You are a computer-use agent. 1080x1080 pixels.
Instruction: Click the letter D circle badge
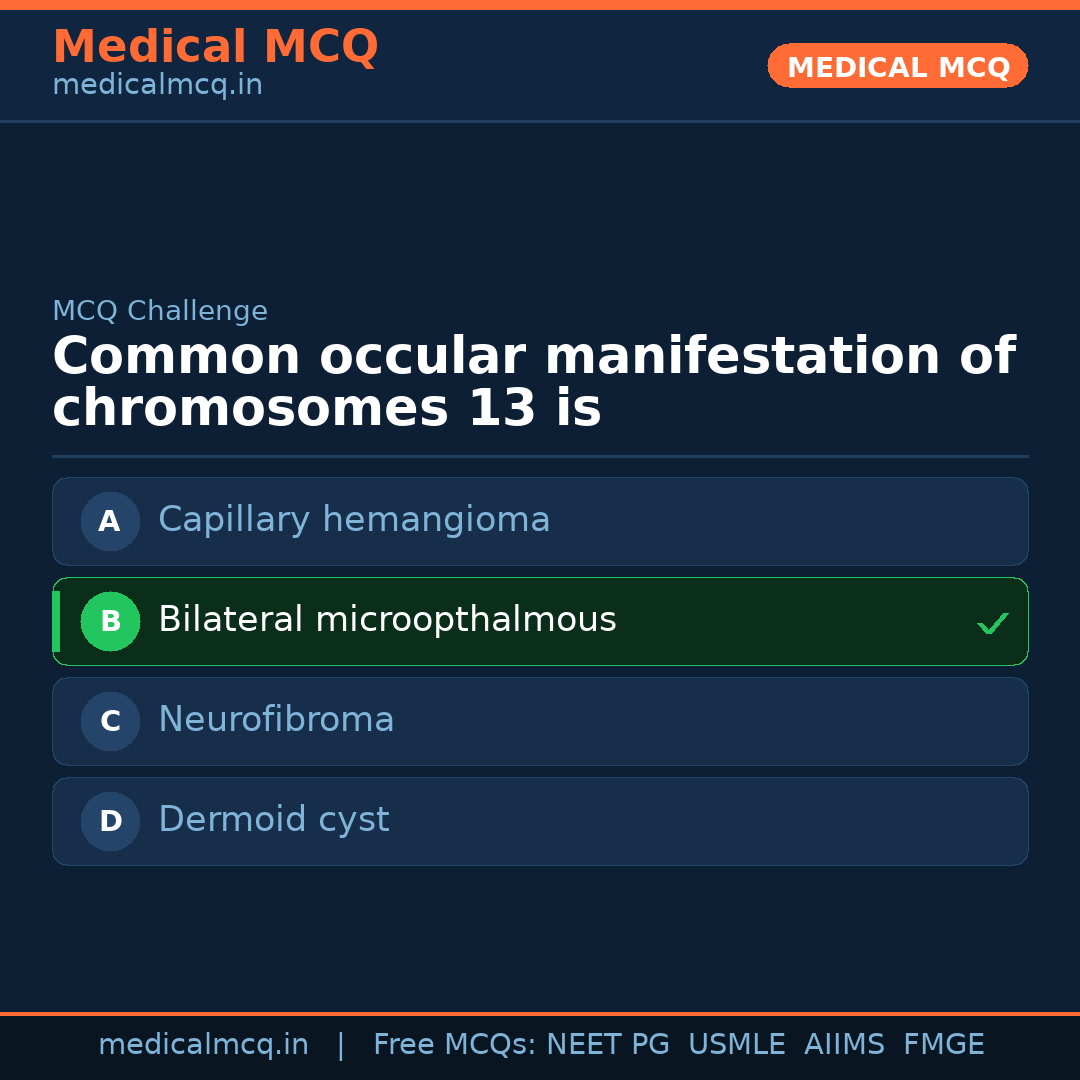point(110,821)
